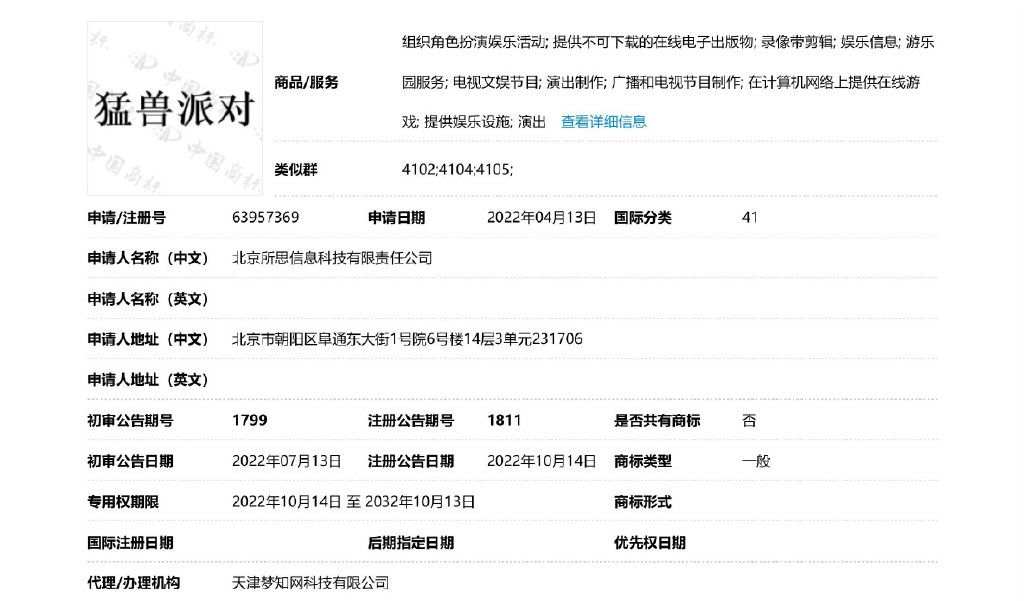Click the 是否共有商标 label

[657, 421]
